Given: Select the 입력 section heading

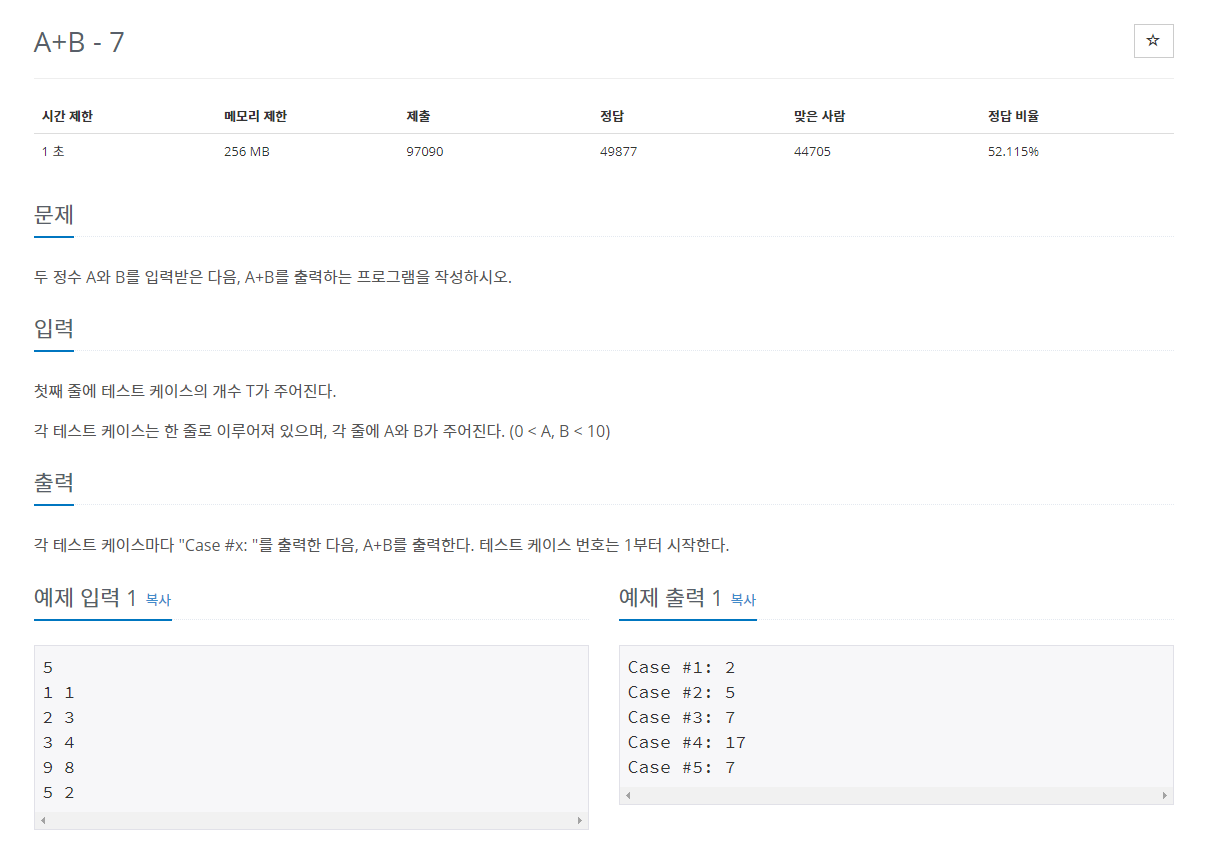Looking at the screenshot, I should [x=53, y=329].
